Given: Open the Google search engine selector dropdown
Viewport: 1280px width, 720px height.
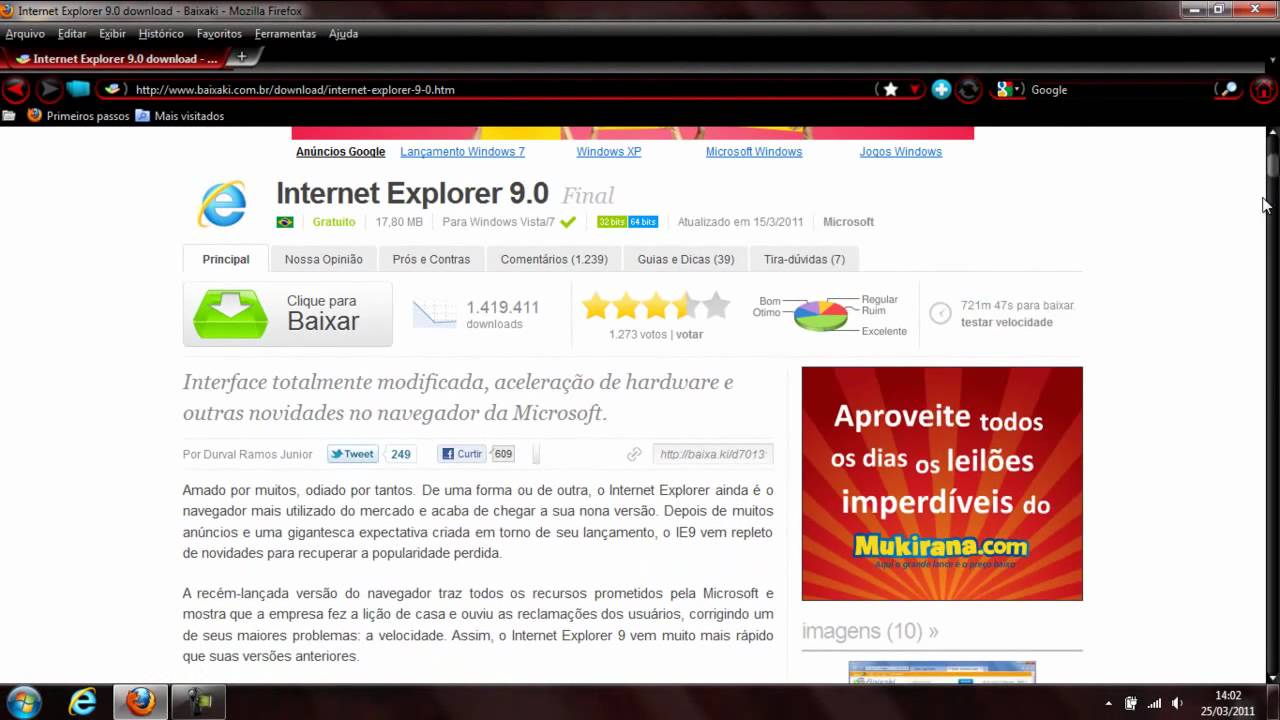Looking at the screenshot, I should coord(1010,89).
